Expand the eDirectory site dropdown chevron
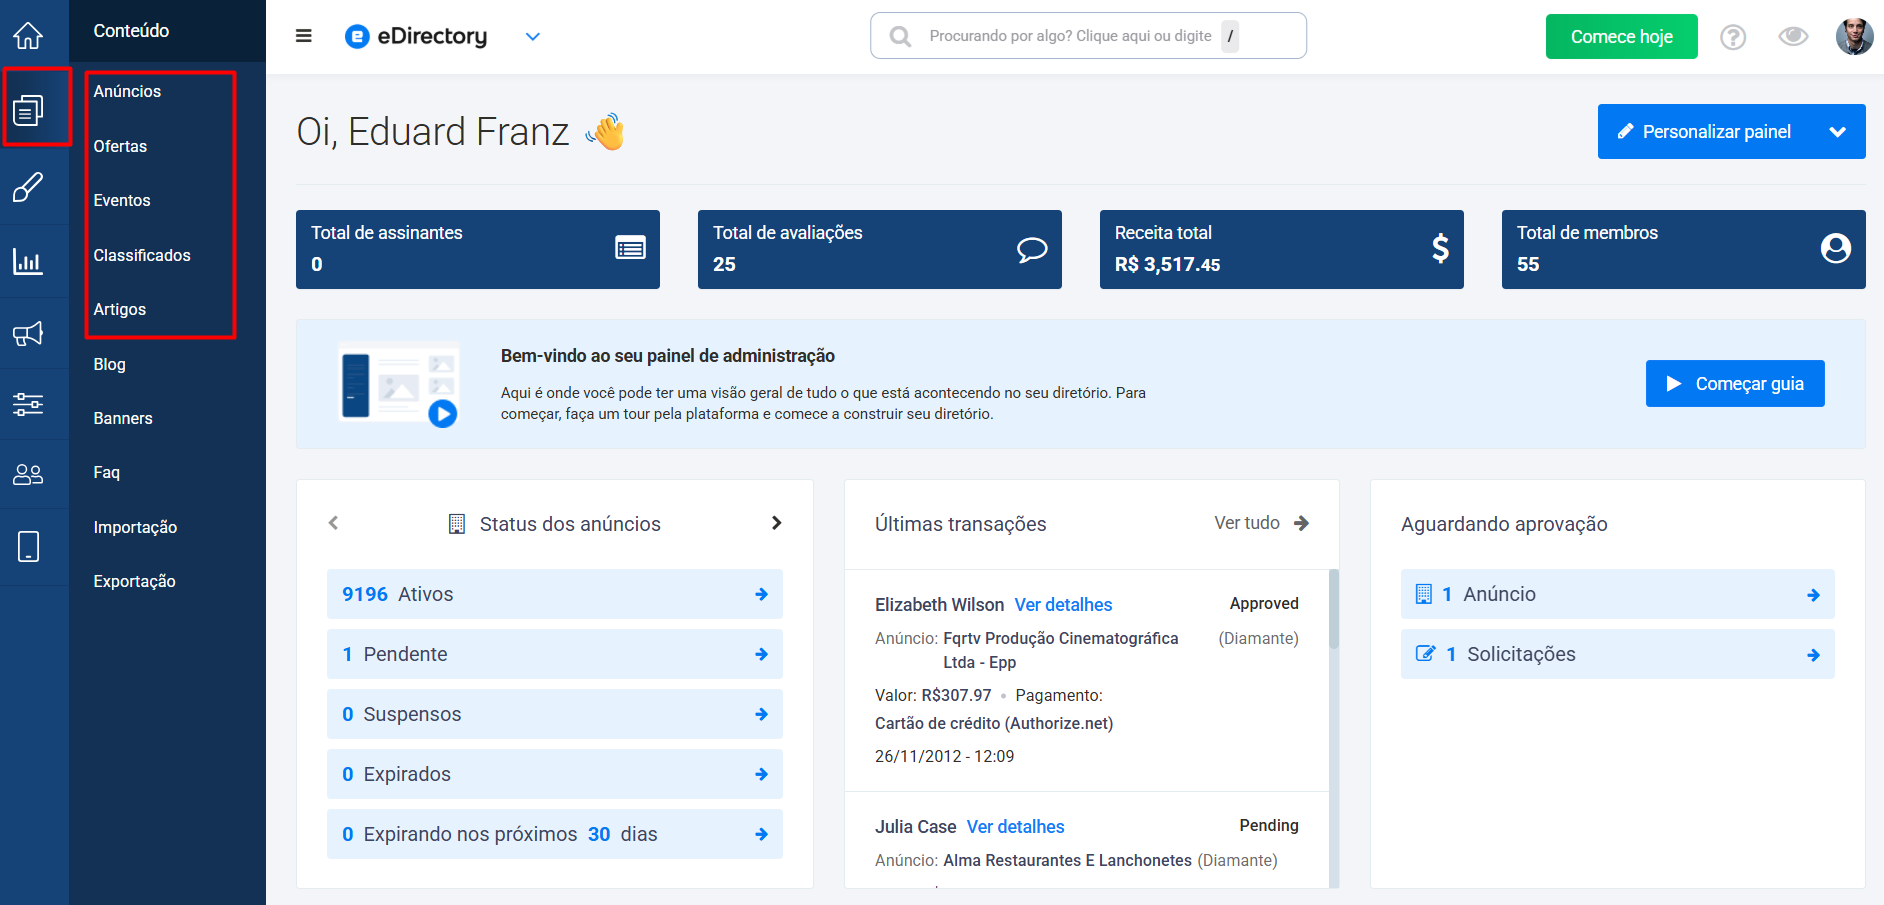Viewport: 1884px width, 905px height. pyautogui.click(x=533, y=37)
